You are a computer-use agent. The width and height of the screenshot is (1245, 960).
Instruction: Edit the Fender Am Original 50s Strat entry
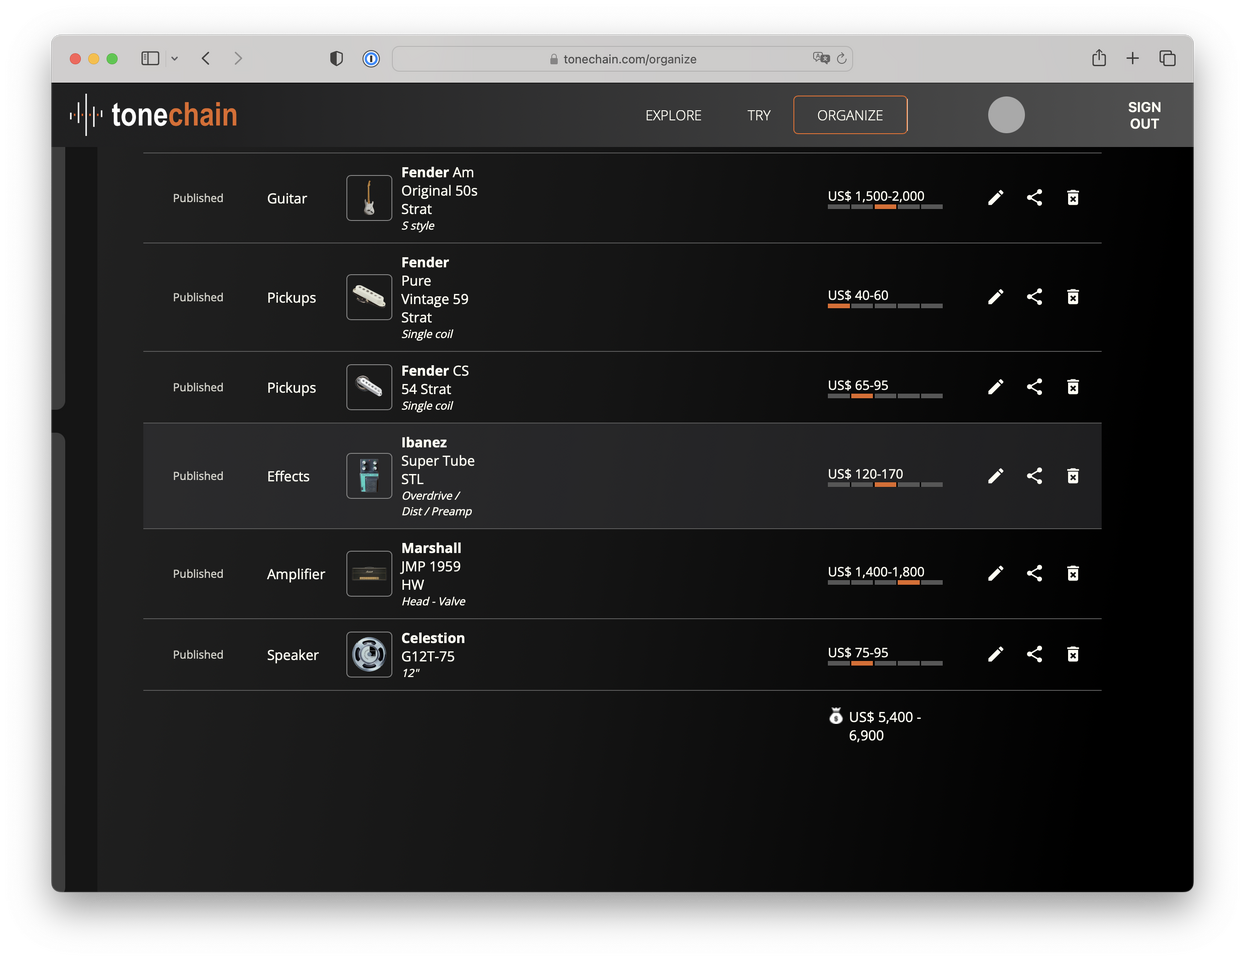(995, 198)
